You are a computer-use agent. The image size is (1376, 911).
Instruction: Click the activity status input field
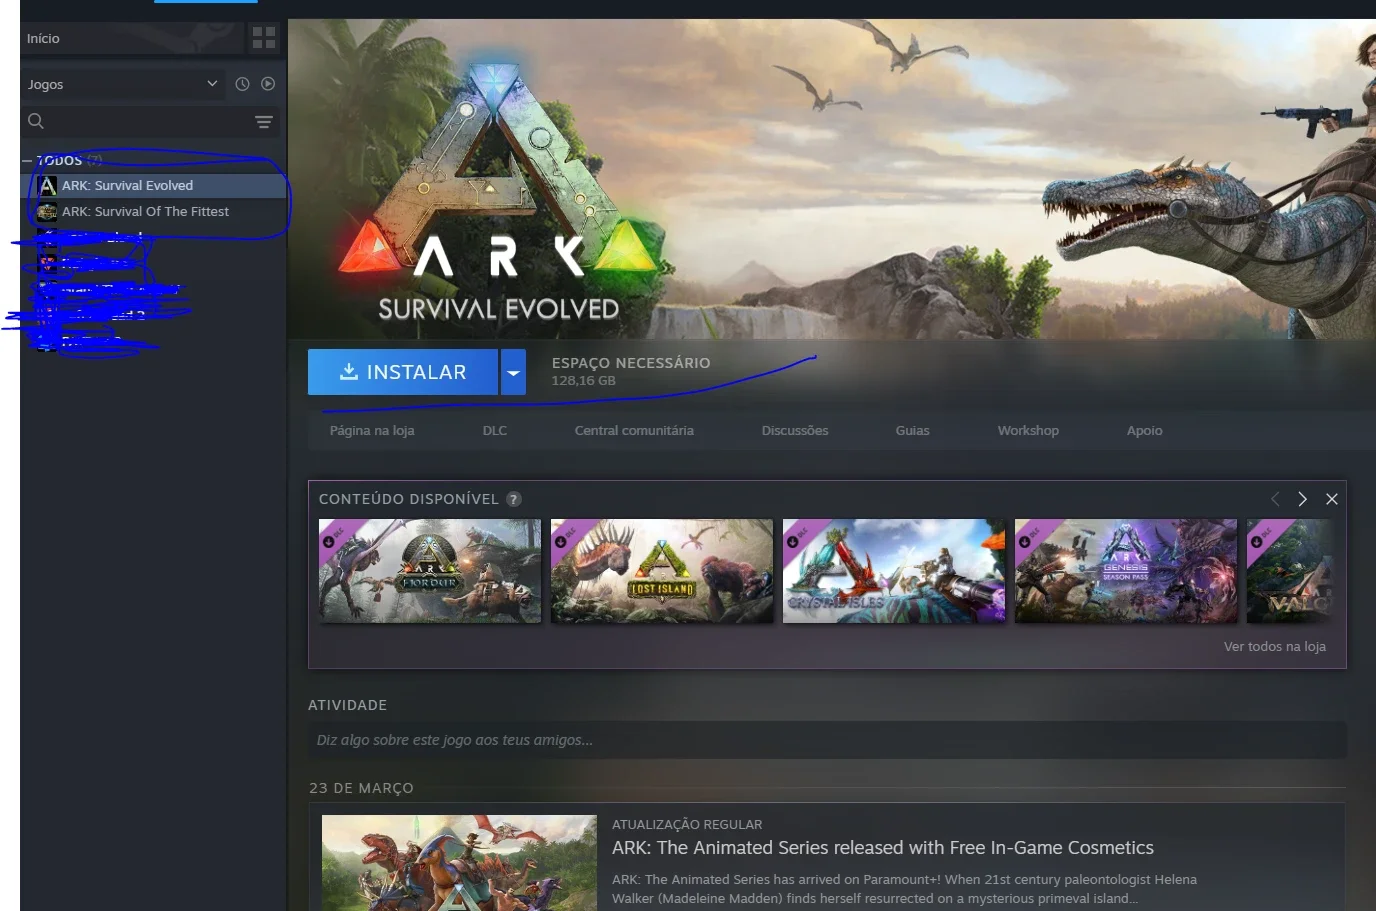(x=827, y=740)
